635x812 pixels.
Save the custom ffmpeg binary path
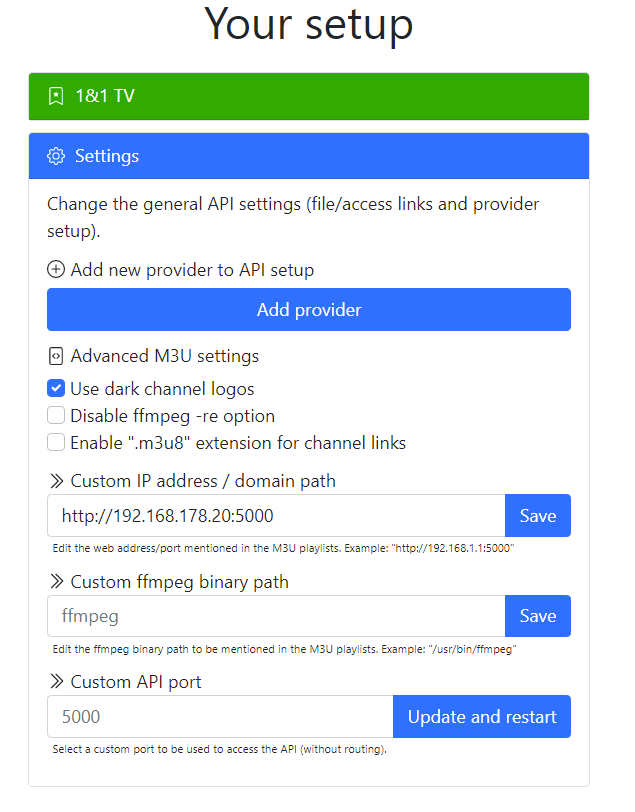[x=538, y=616]
